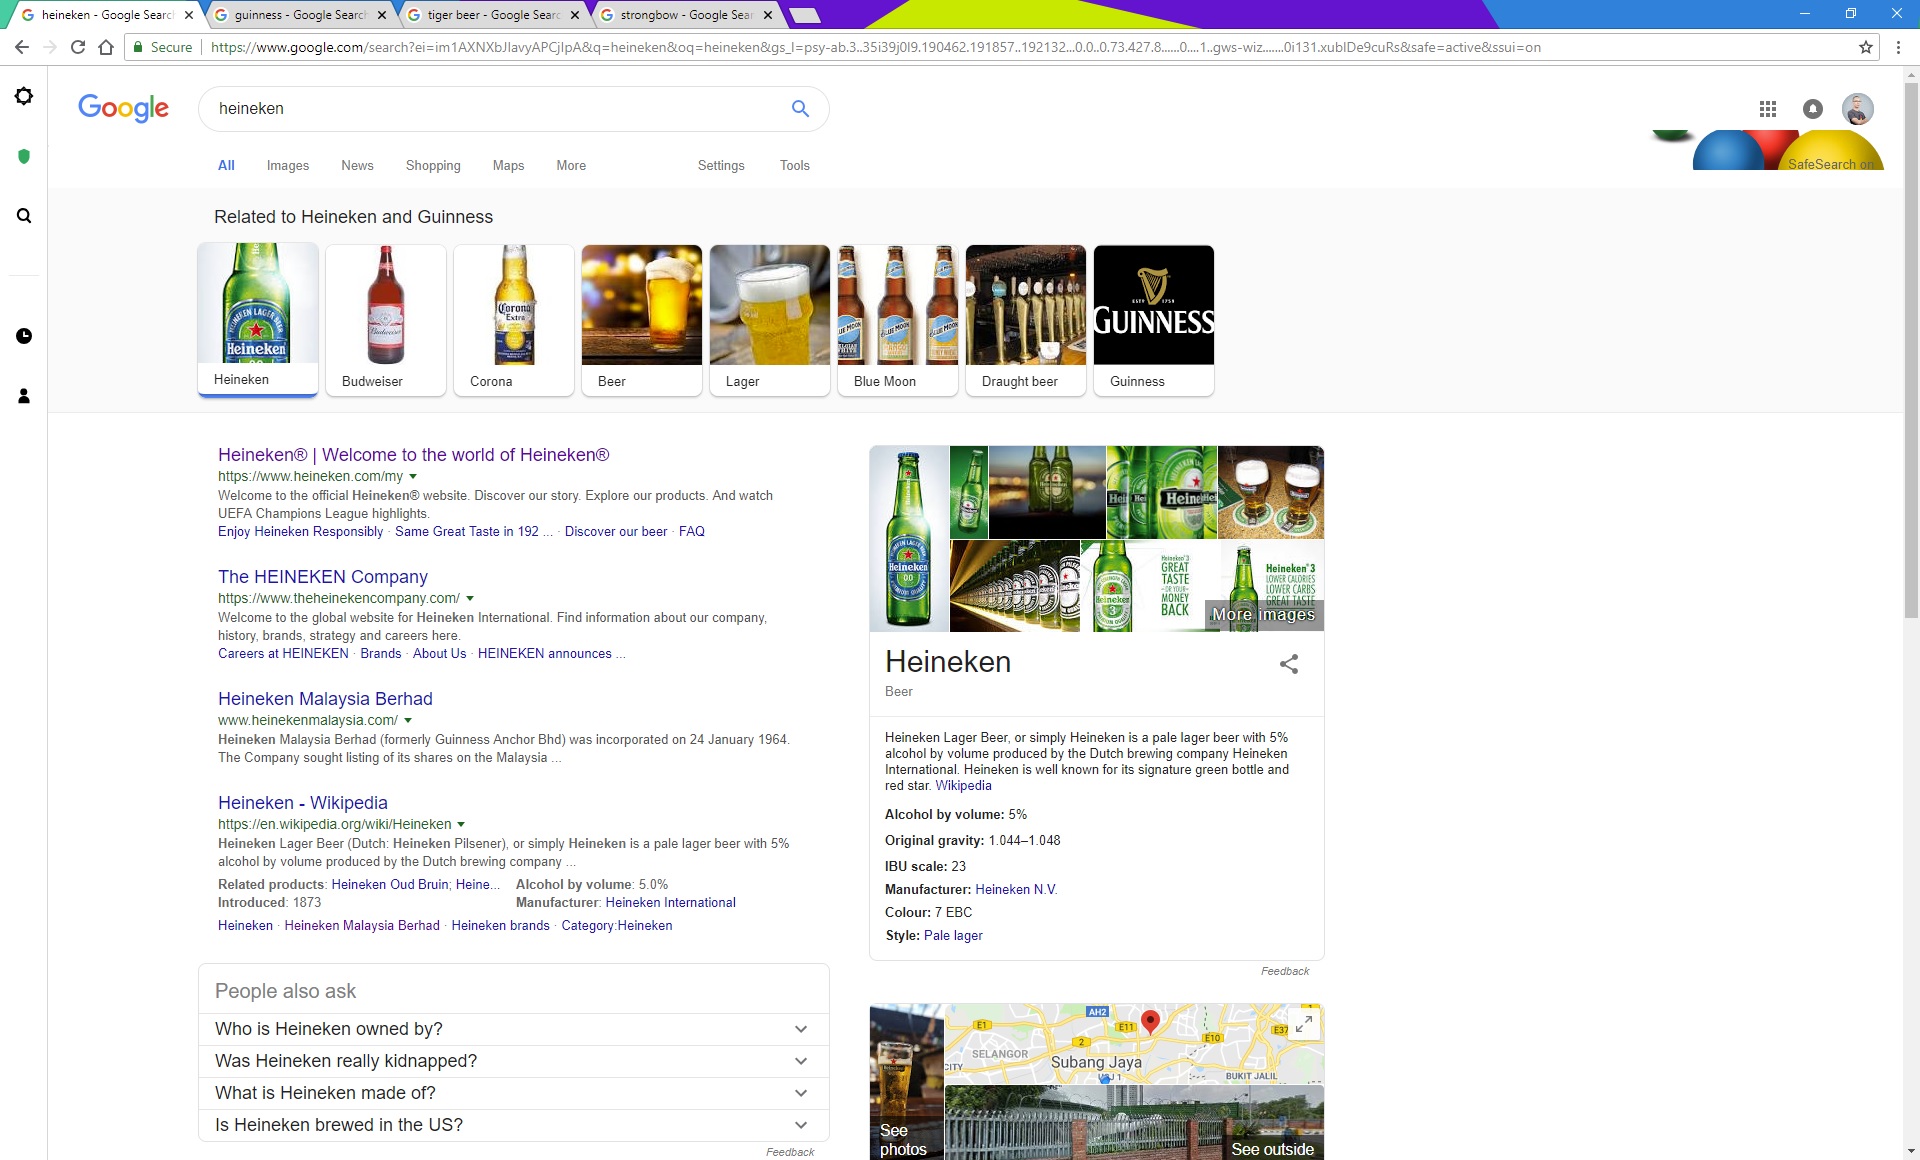This screenshot has width=1920, height=1160.
Task: Open The HEINEKEN Company result
Action: (323, 577)
